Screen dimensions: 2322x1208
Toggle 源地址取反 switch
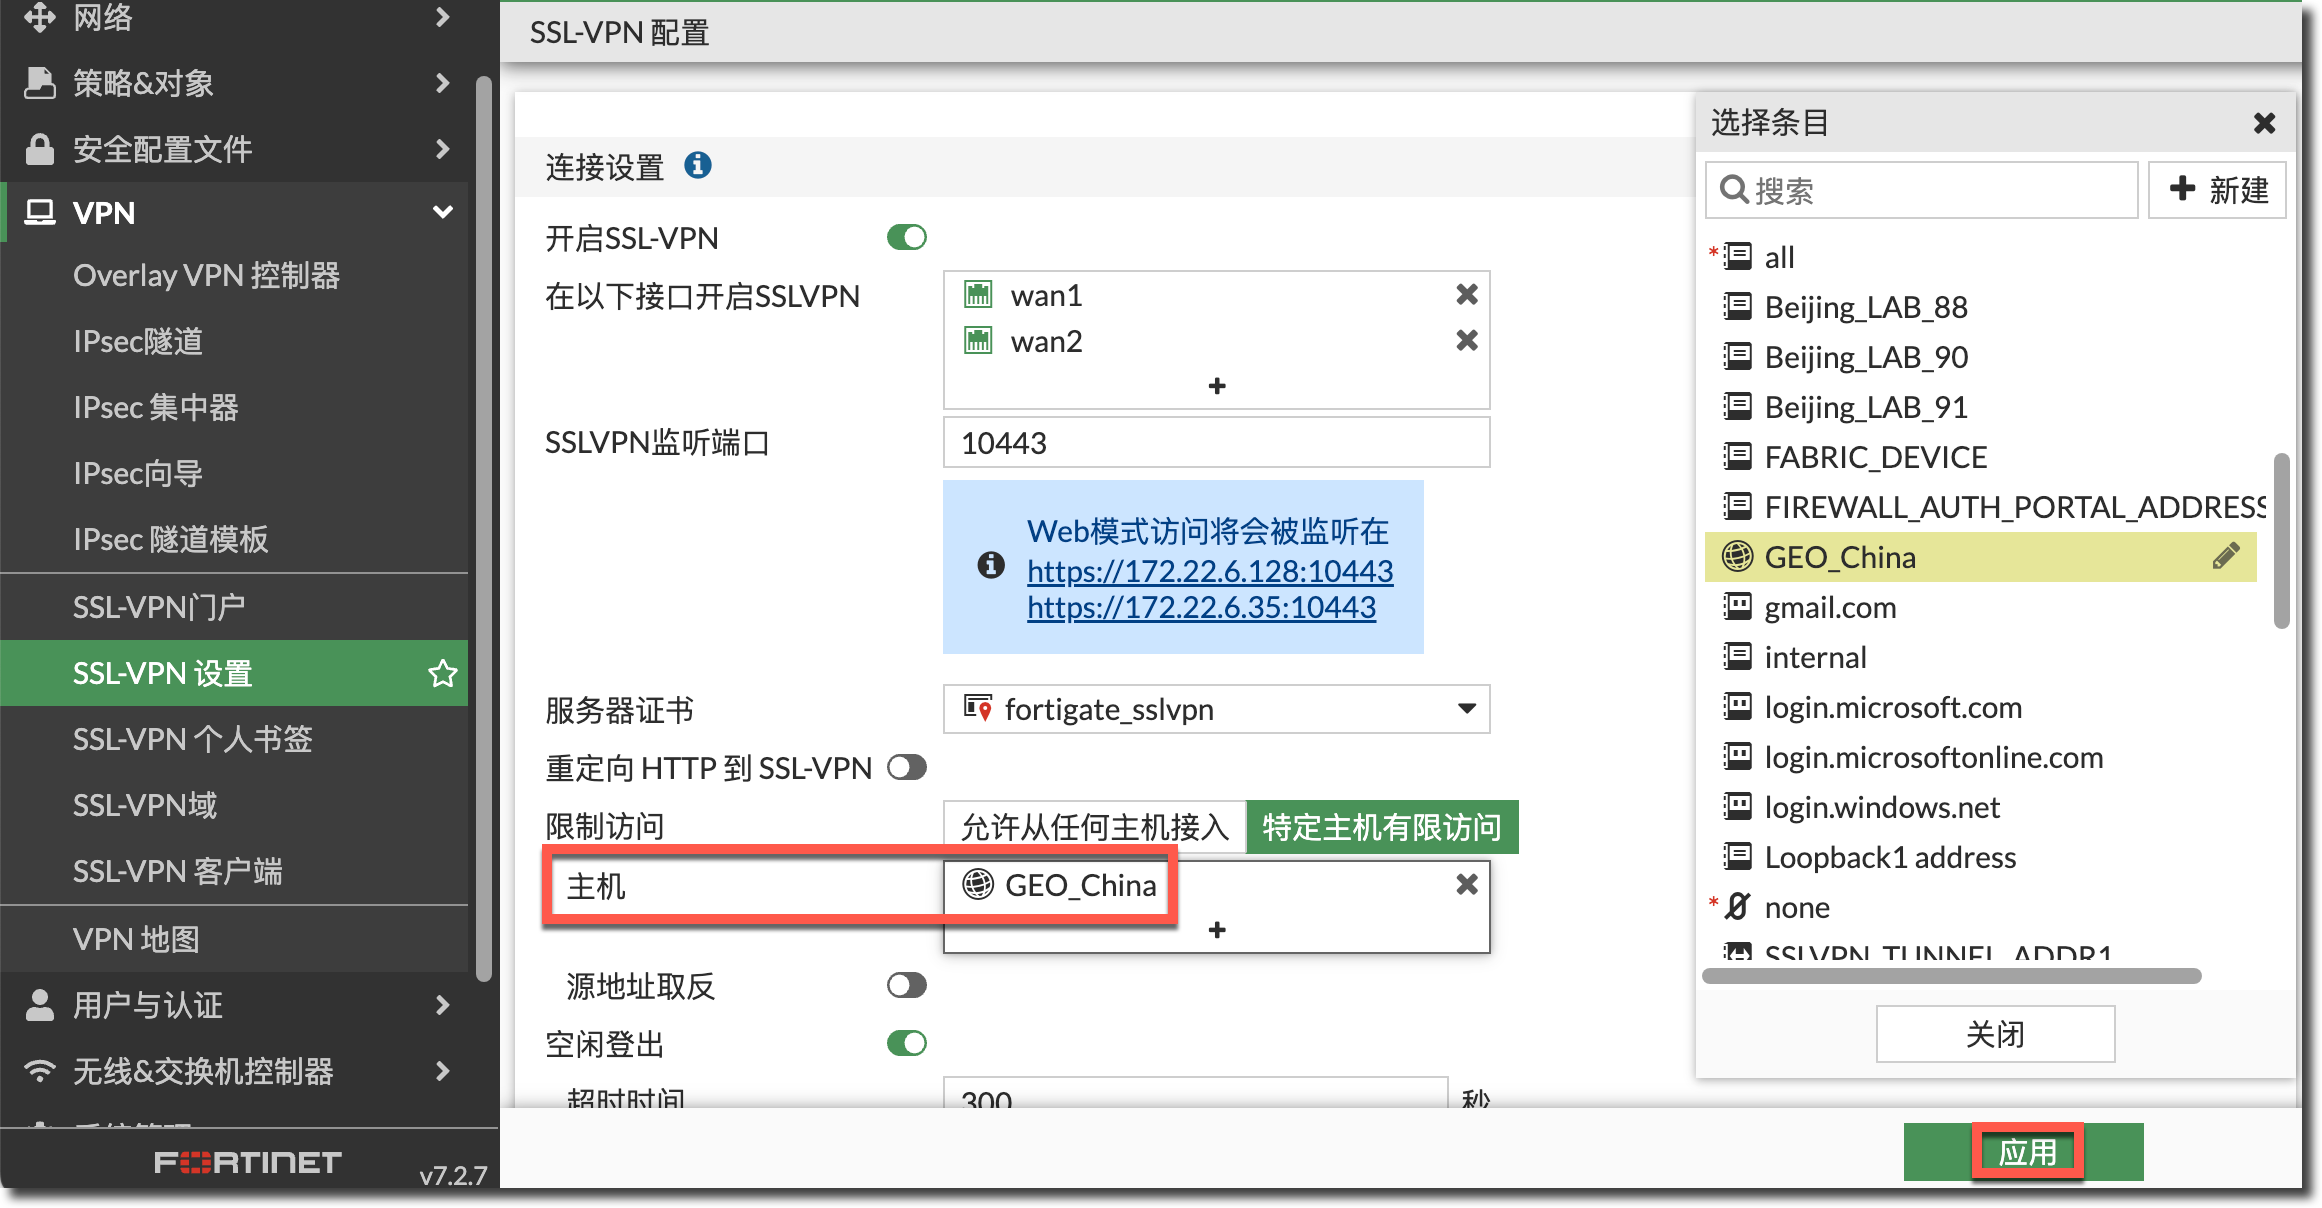tap(906, 986)
